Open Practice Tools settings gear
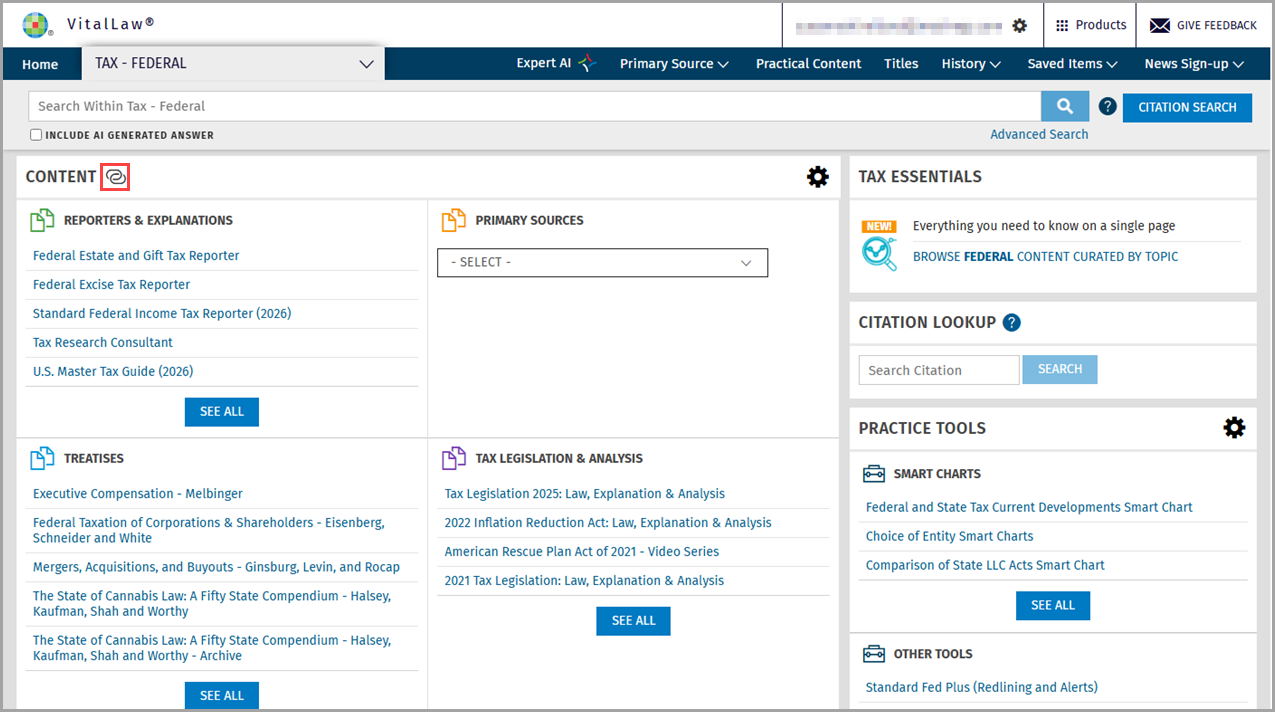Viewport: 1275px width, 712px height. pyautogui.click(x=1235, y=428)
